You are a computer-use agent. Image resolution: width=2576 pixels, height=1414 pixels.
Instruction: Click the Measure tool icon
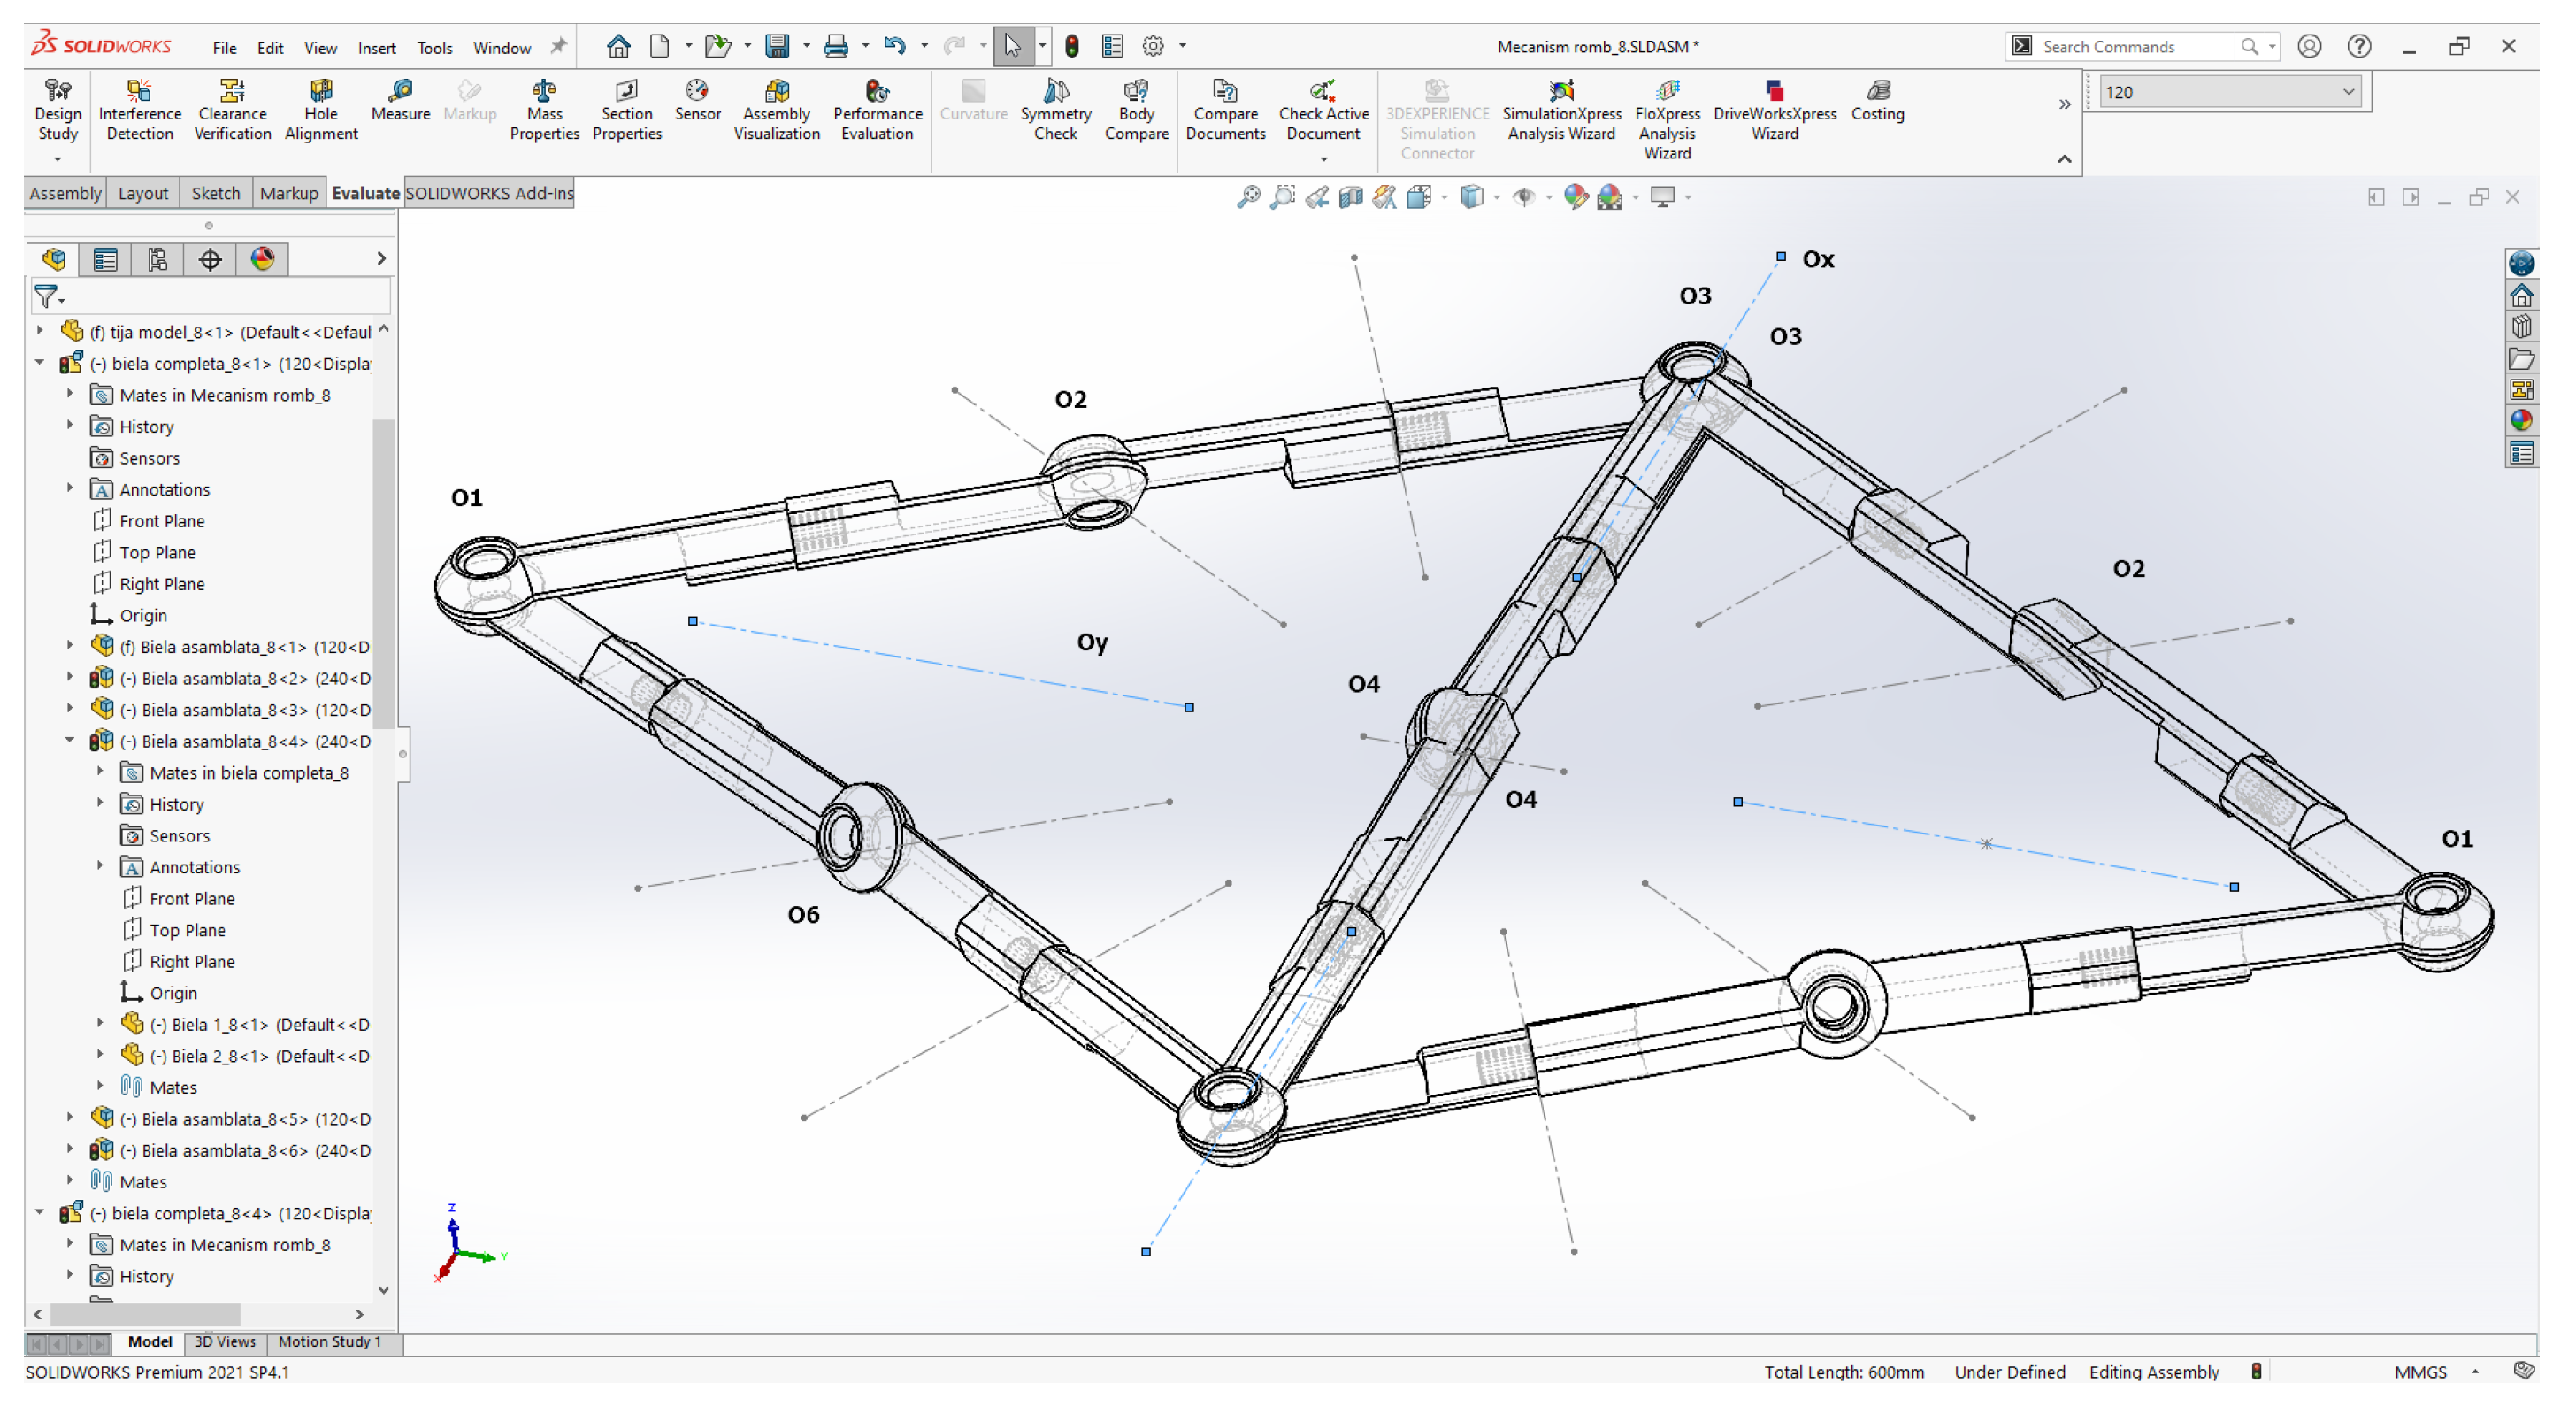400,93
